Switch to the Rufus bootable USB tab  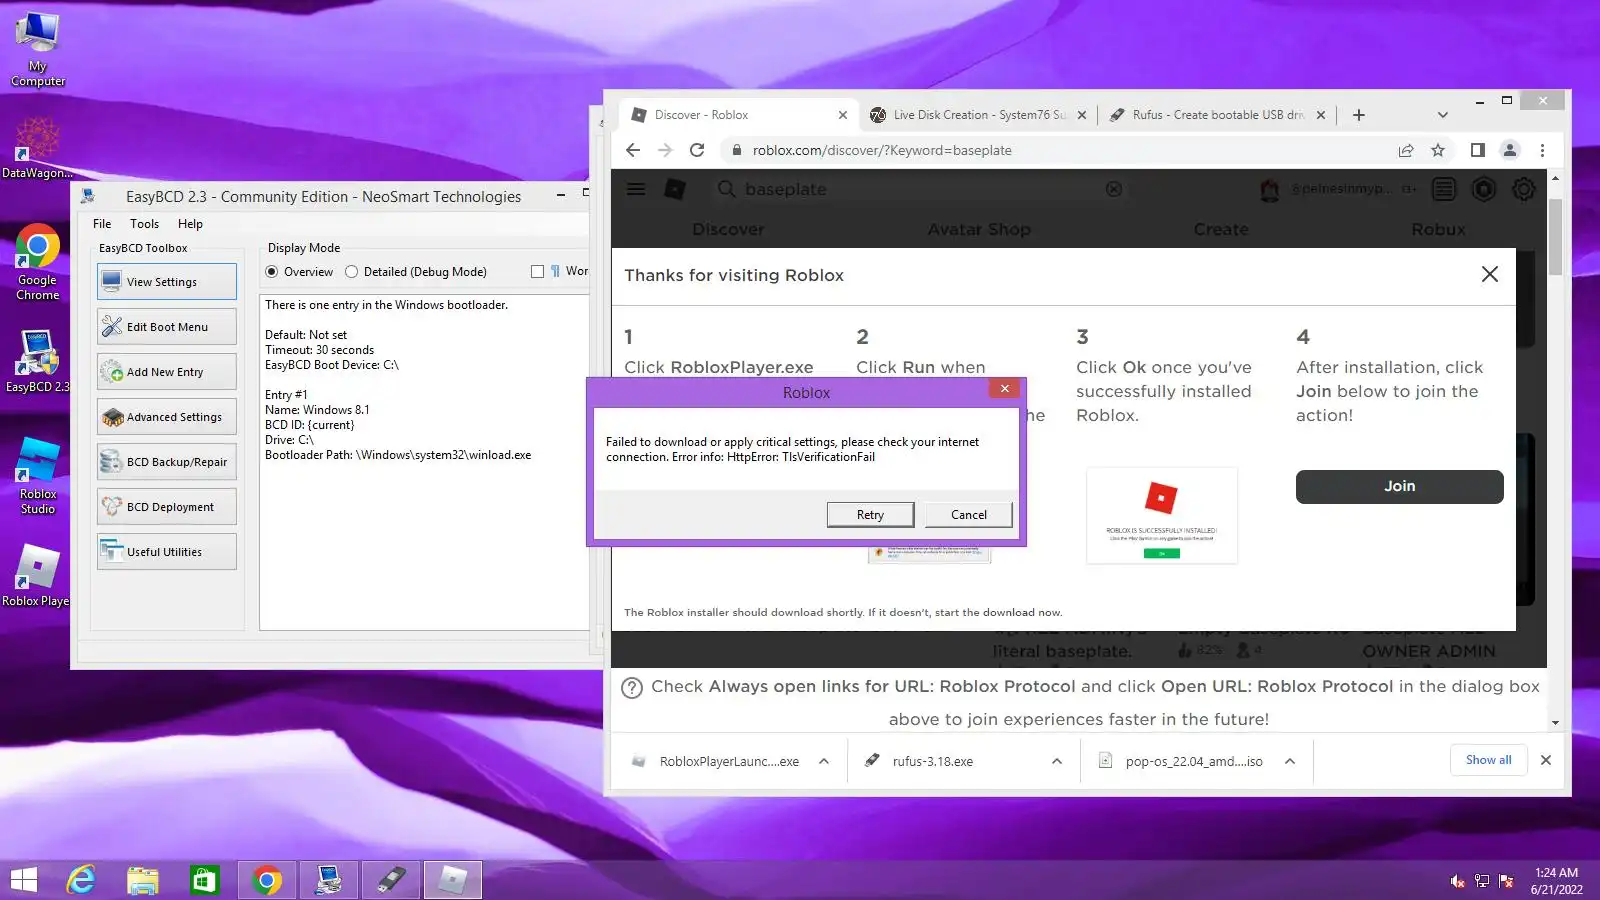[1217, 115]
